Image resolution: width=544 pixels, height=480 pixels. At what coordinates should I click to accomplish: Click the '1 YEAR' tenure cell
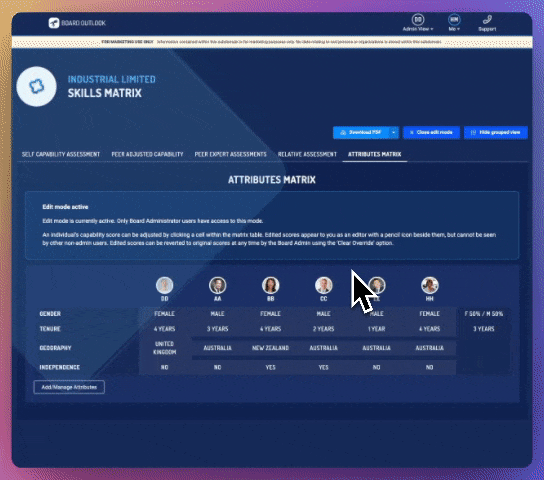click(x=376, y=329)
